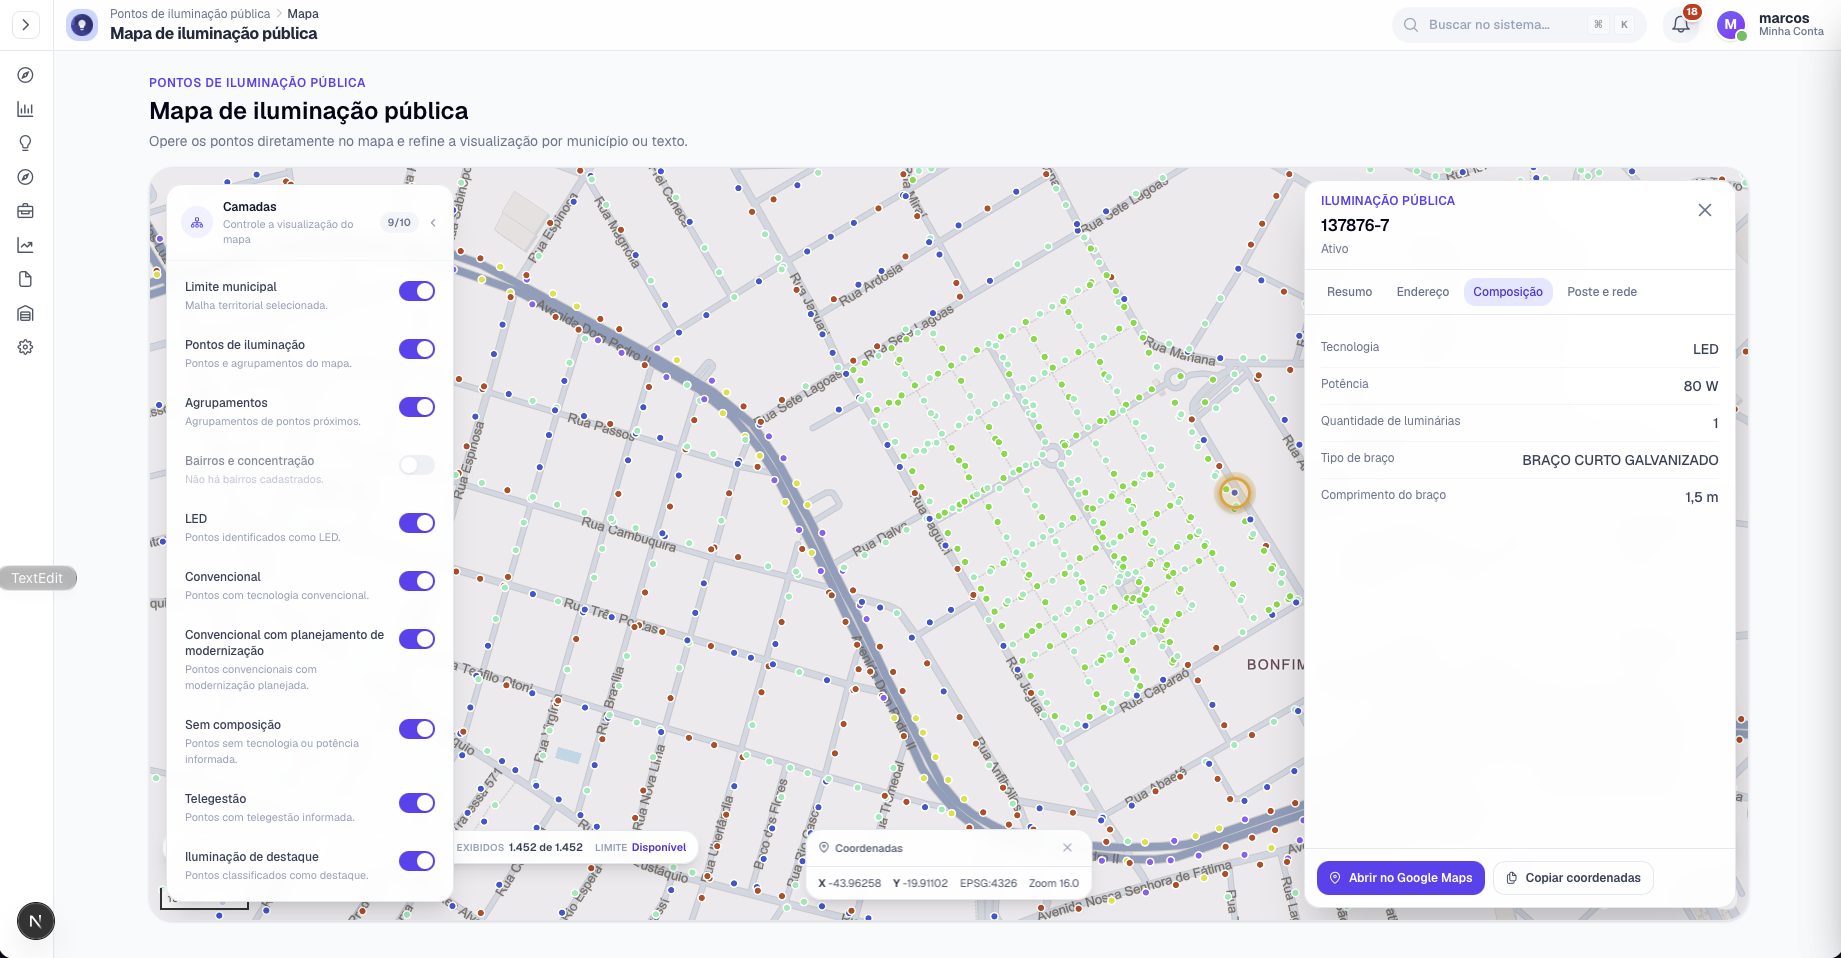
Task: Switch to the Resumo tab
Action: point(1349,292)
